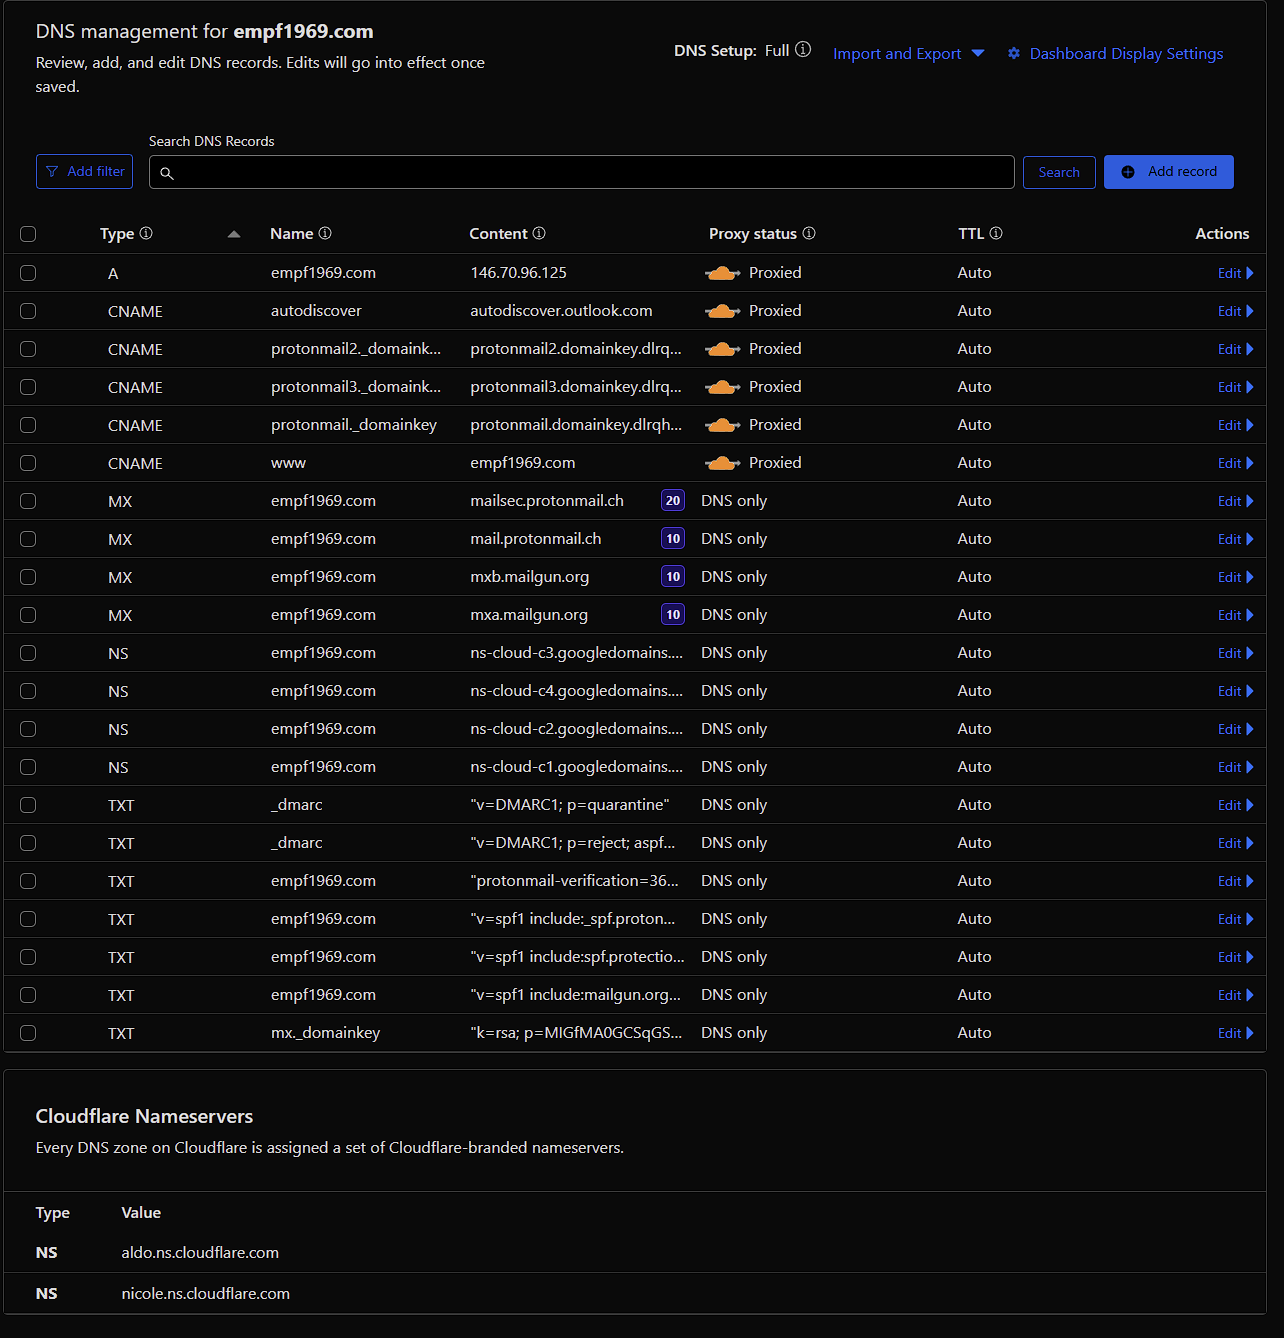1284x1338 pixels.
Task: Expand Edit for spf.protection TXT record
Action: (x=1235, y=957)
